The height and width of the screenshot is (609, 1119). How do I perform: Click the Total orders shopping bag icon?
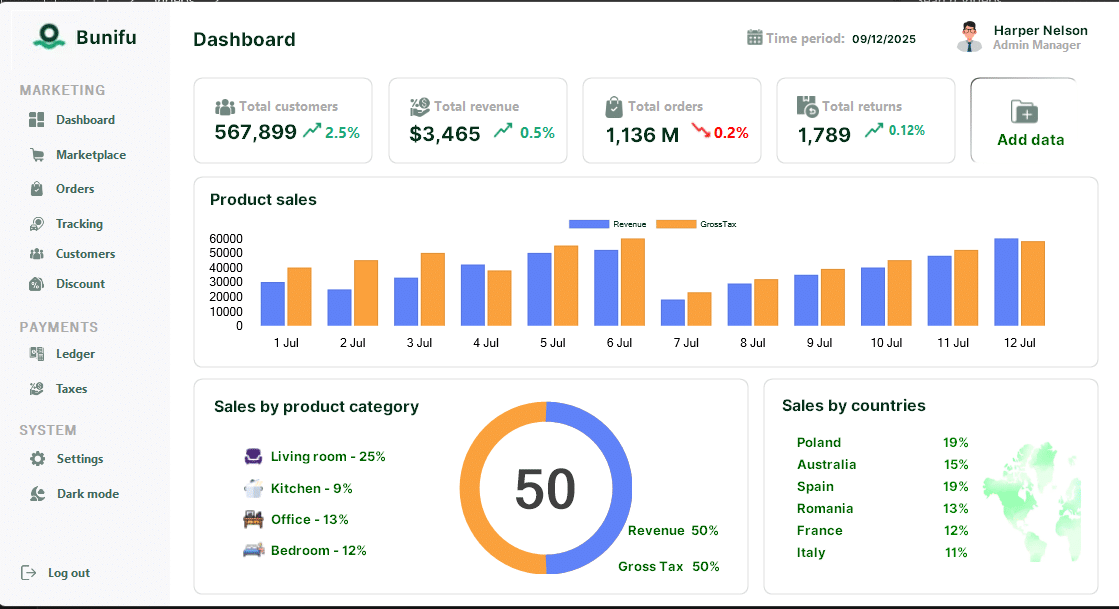pos(614,107)
